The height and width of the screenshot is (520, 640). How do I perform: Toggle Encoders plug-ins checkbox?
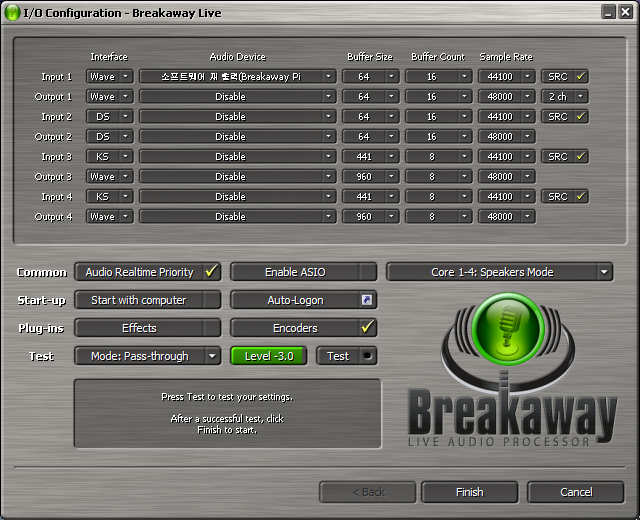tap(303, 328)
